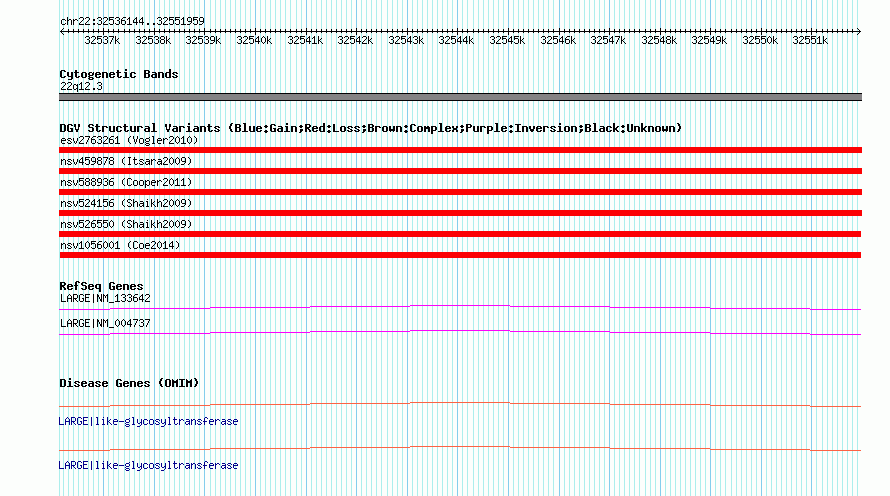890x496 pixels.
Task: Click the Disease Genes (OMIM) track title
Action: (129, 383)
